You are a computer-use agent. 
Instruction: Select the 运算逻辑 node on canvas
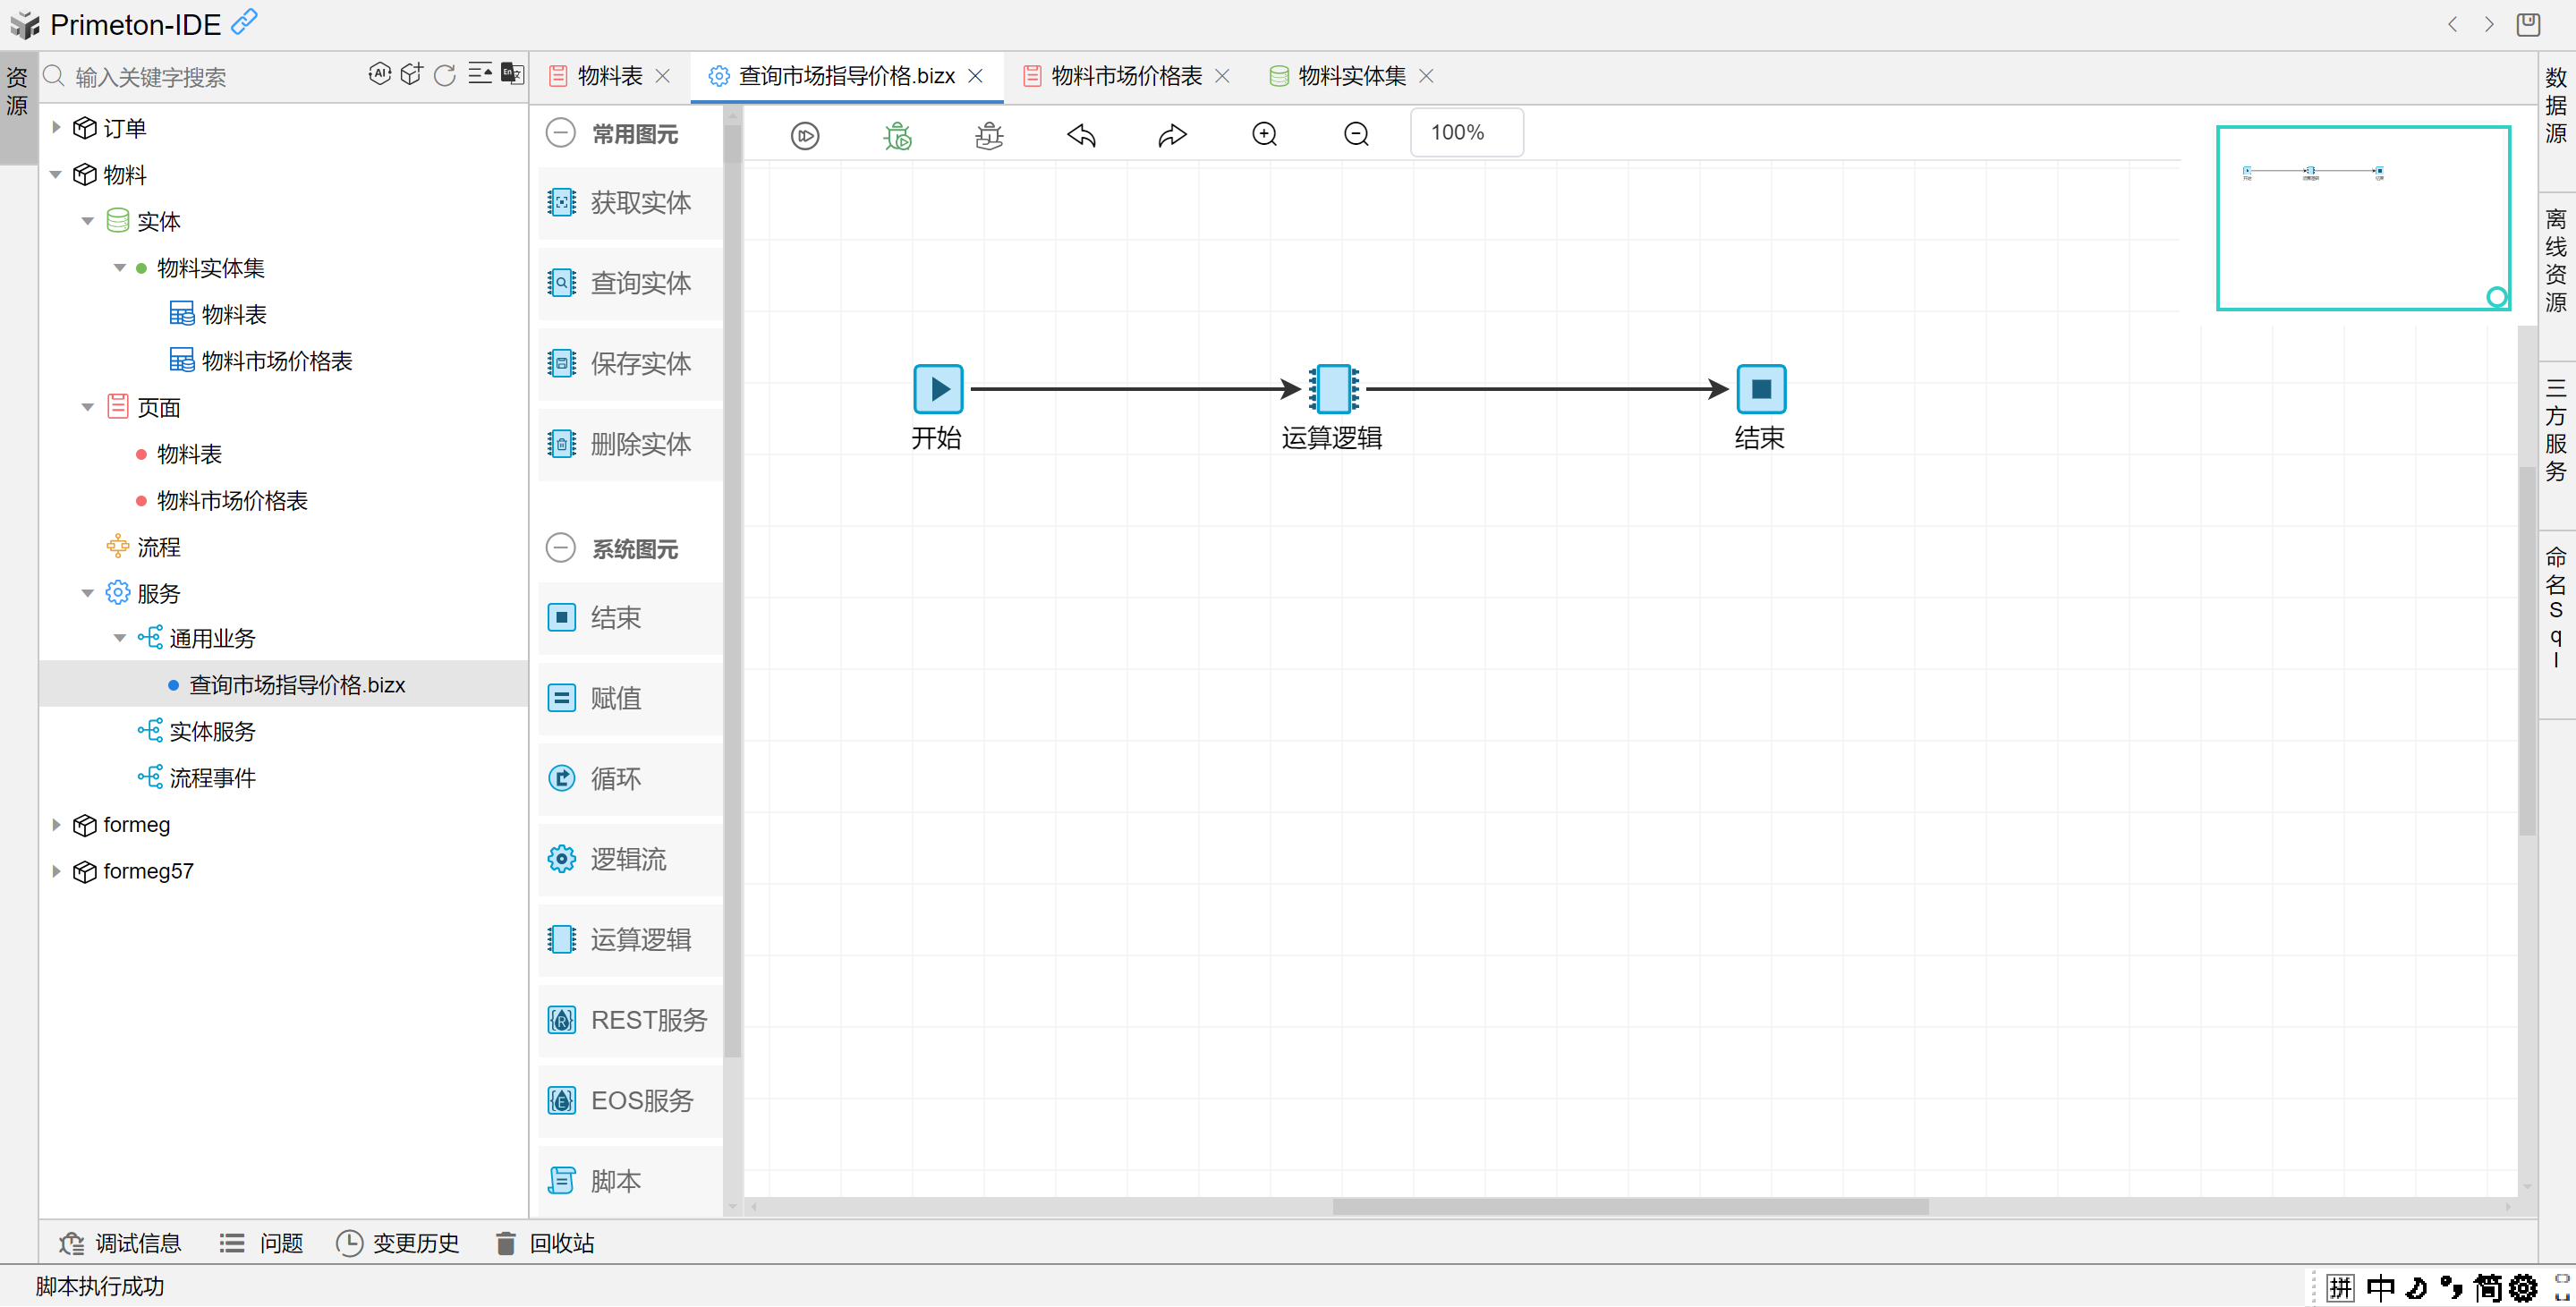1333,389
